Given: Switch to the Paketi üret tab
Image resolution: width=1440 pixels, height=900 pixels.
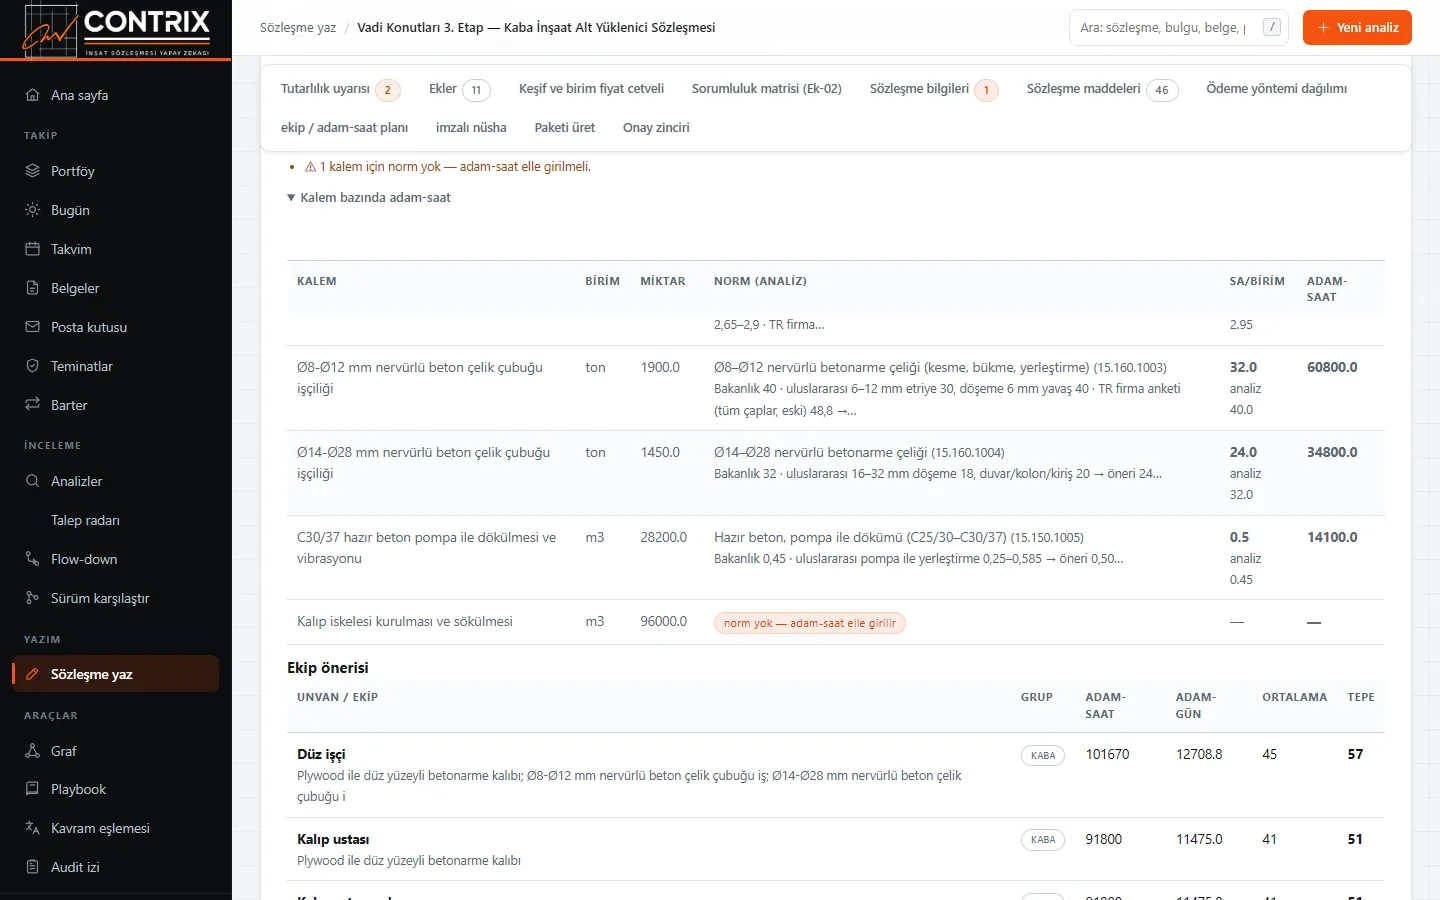Looking at the screenshot, I should point(564,128).
